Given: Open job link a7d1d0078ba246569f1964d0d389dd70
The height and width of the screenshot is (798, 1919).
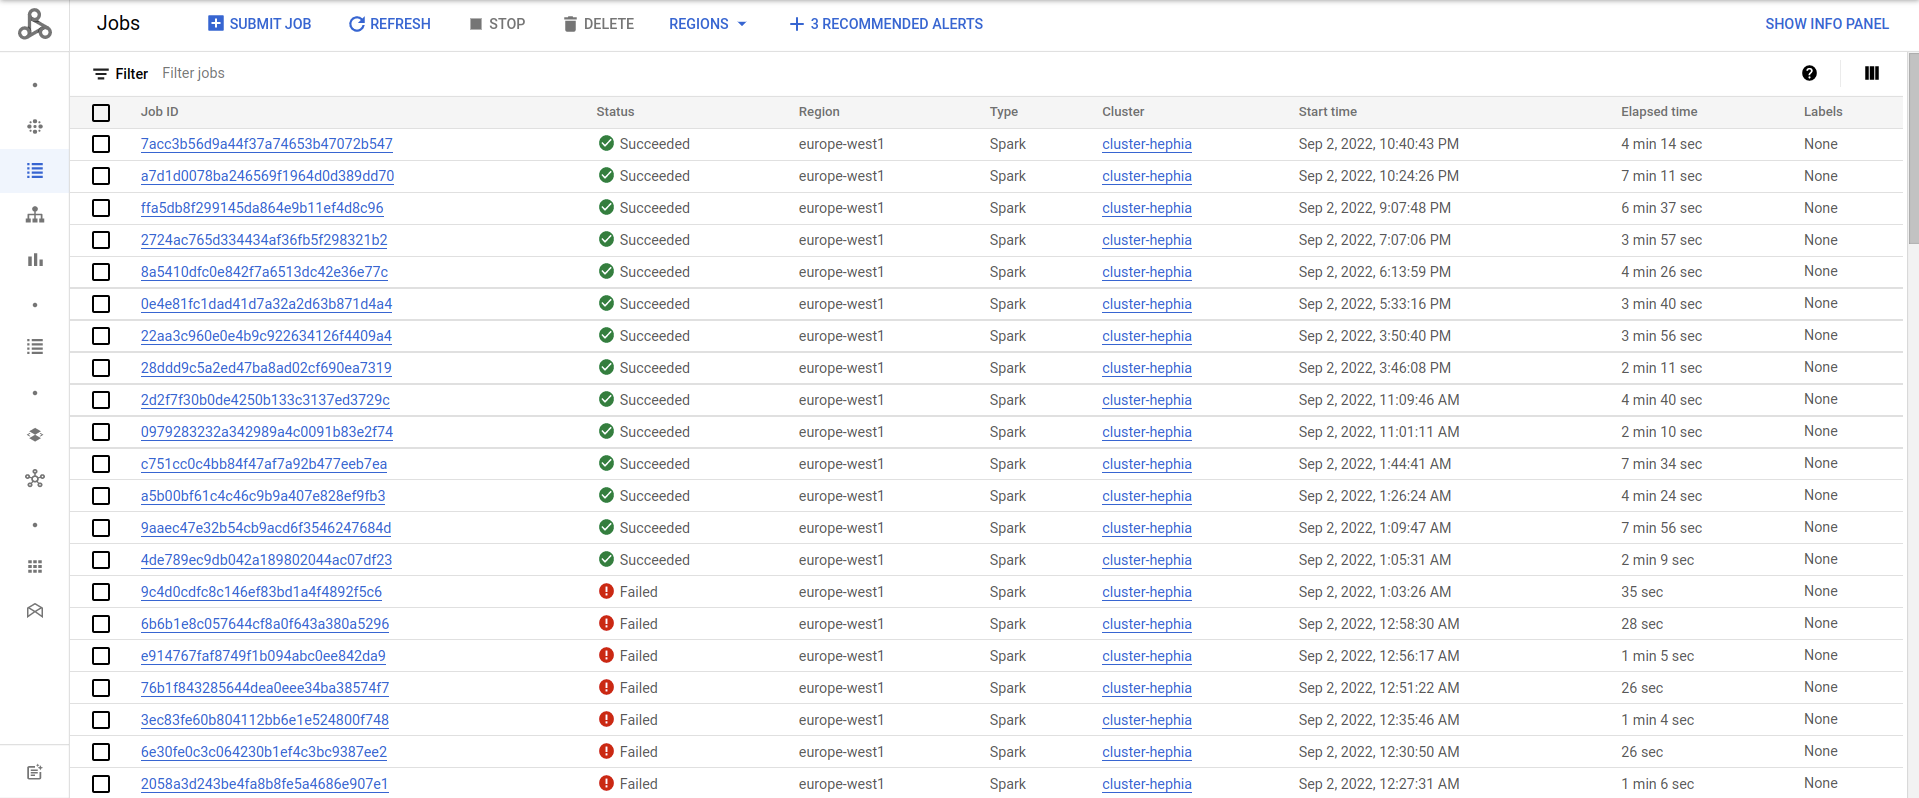Looking at the screenshot, I should pos(267,176).
